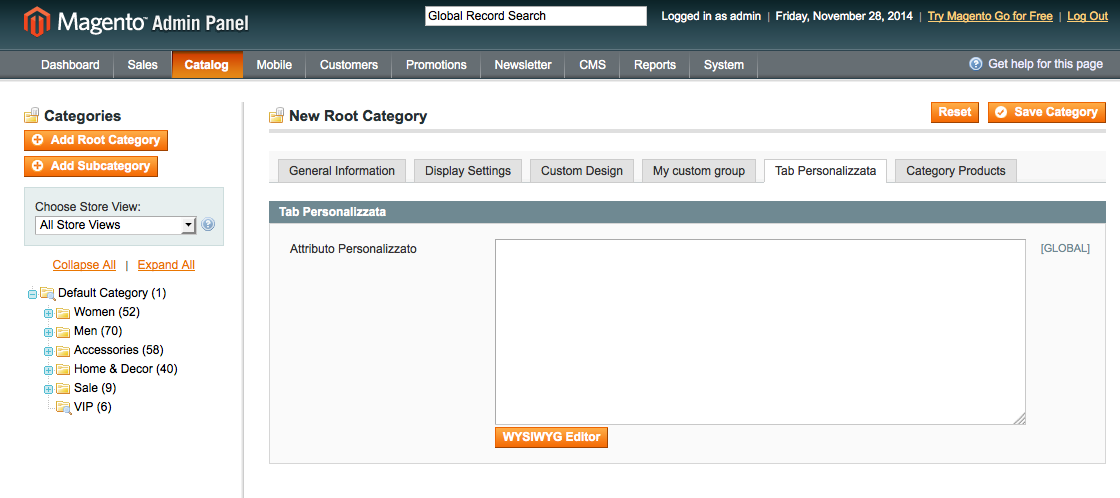Click the help question mark icon in header
The image size is (1120, 498).
pos(976,64)
